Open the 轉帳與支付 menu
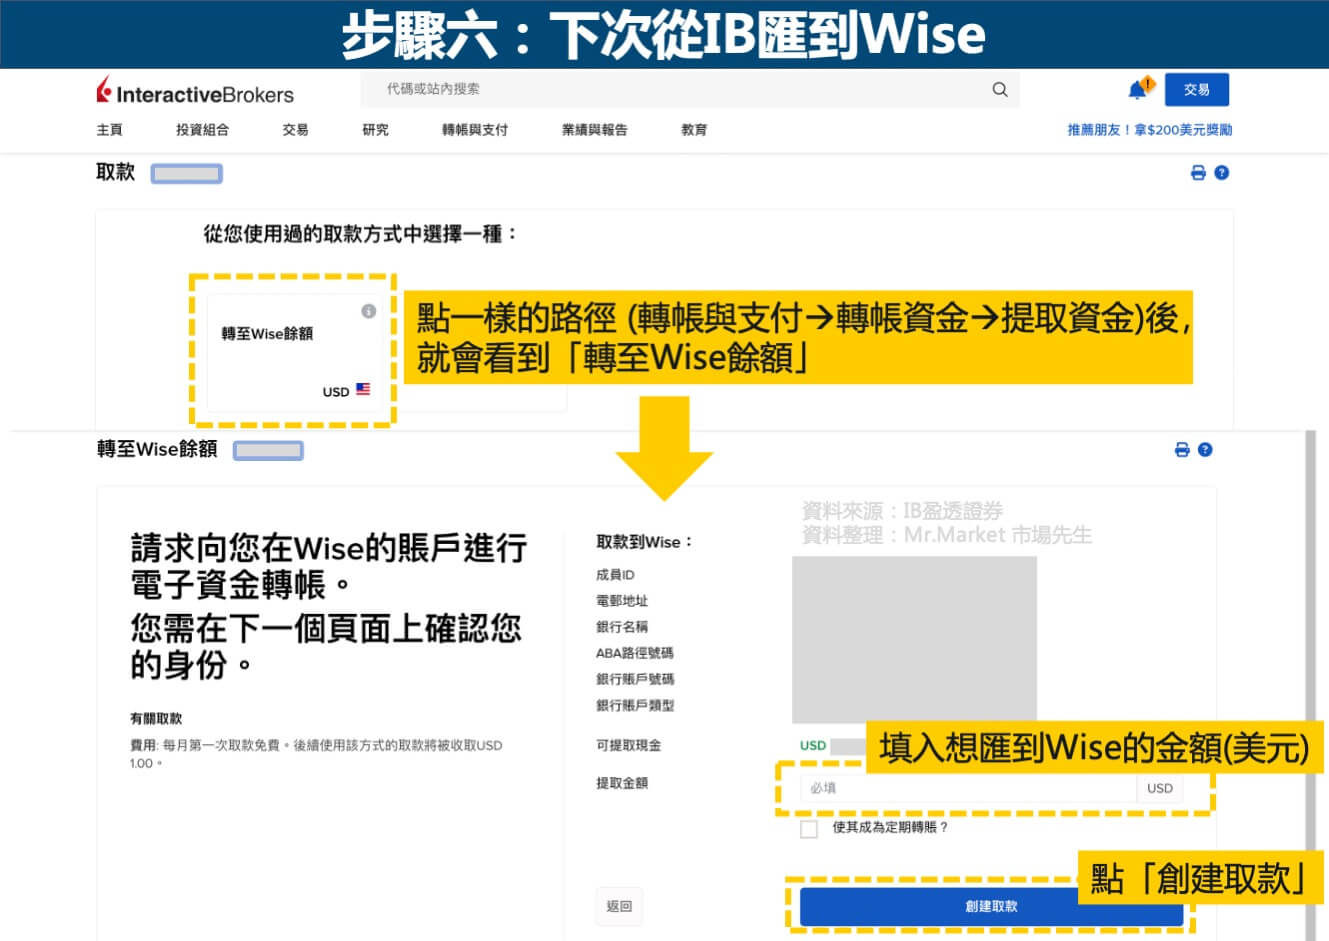1329x941 pixels. pyautogui.click(x=475, y=130)
